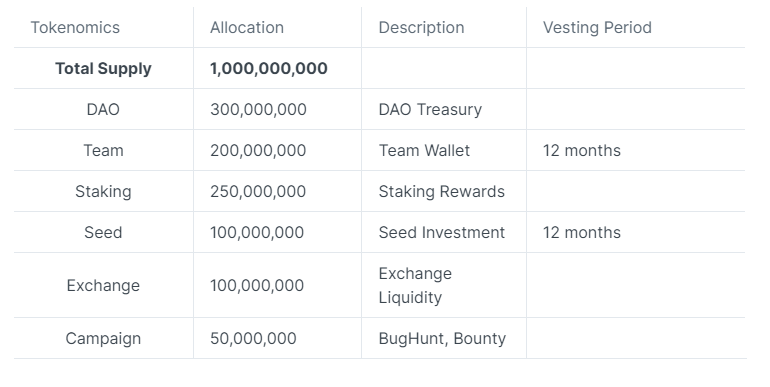Select the 300,000,000 allocation cell
Screen dimensions: 770x387
pyautogui.click(x=258, y=110)
